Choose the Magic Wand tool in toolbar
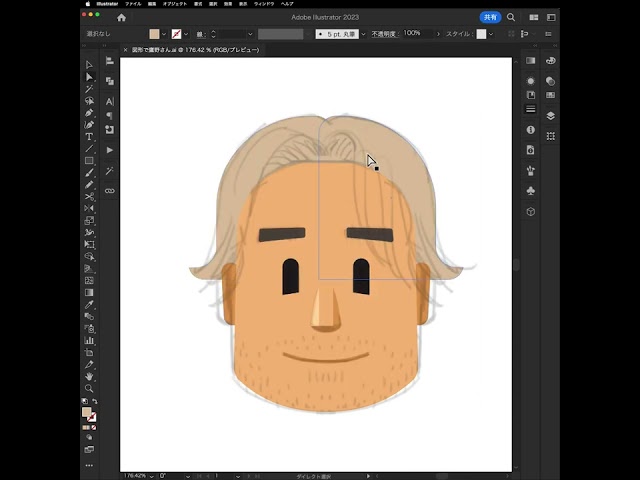Screen dimensions: 640x480 [x=89, y=89]
